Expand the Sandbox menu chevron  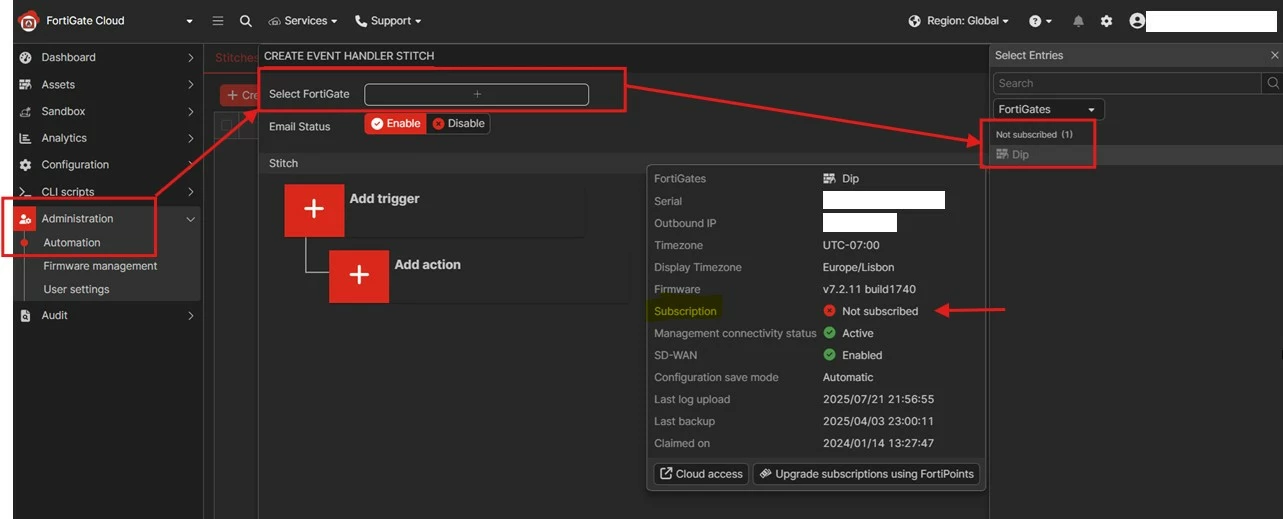(190, 112)
